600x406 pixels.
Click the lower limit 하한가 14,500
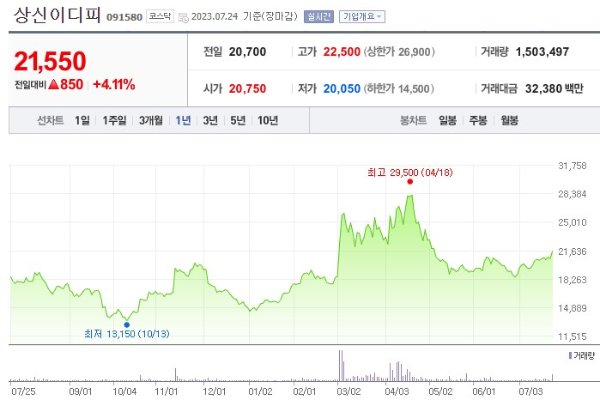398,89
